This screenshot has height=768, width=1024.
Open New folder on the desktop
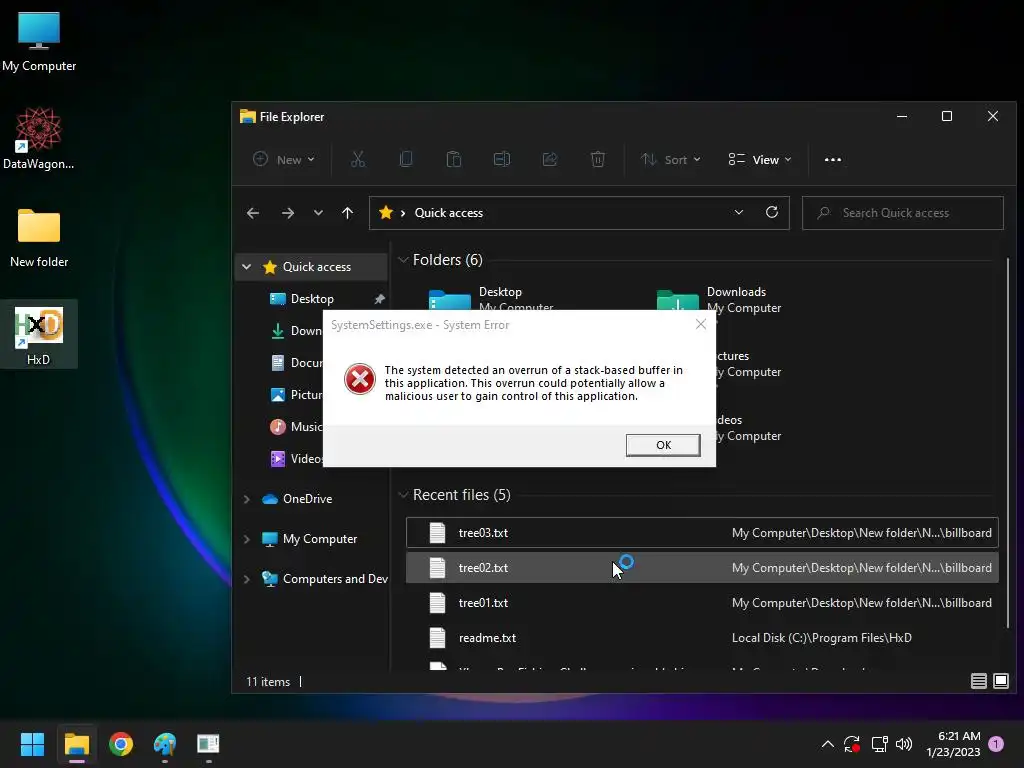click(39, 238)
